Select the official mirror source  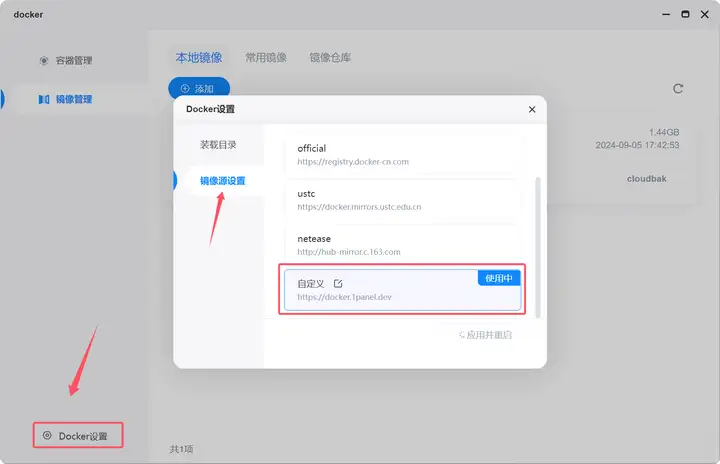point(402,154)
